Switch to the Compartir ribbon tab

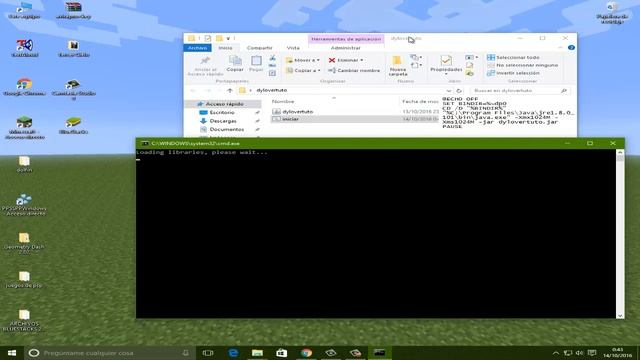coord(260,48)
